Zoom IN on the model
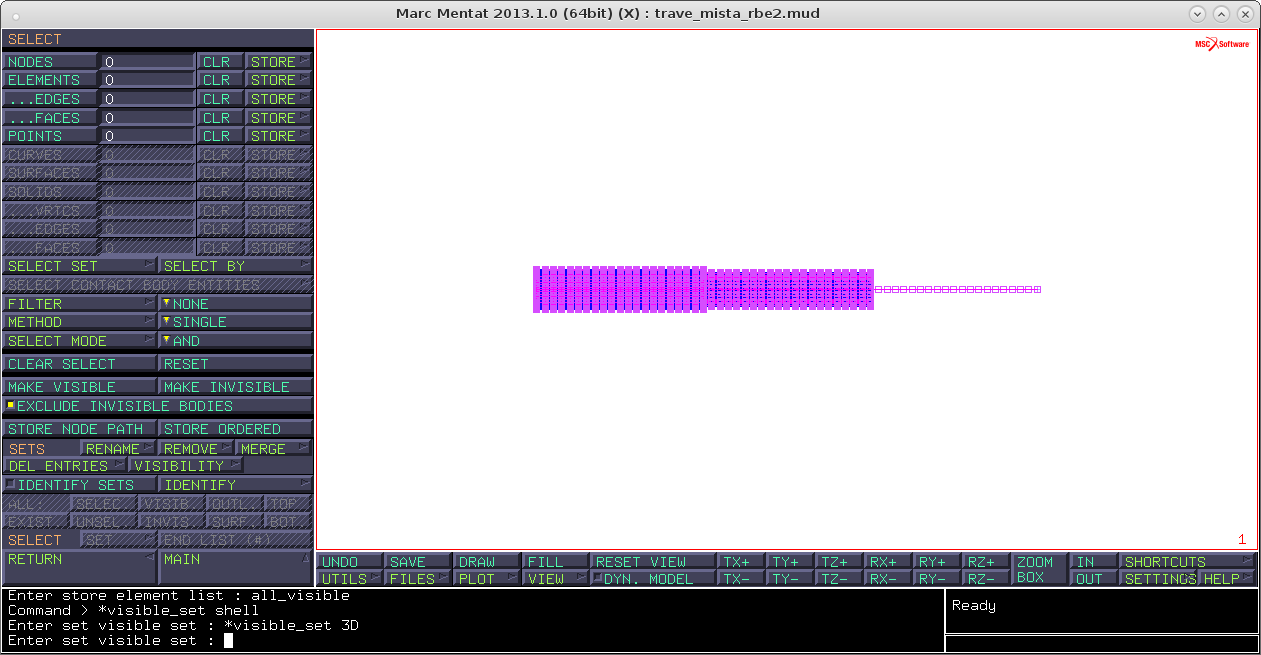The image size is (1261, 655). 1093,562
